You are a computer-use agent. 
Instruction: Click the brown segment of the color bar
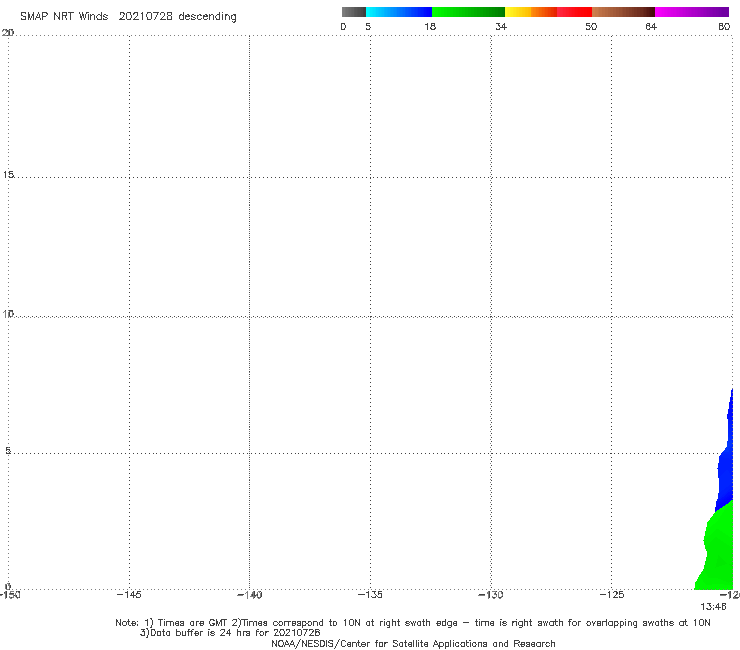point(623,12)
